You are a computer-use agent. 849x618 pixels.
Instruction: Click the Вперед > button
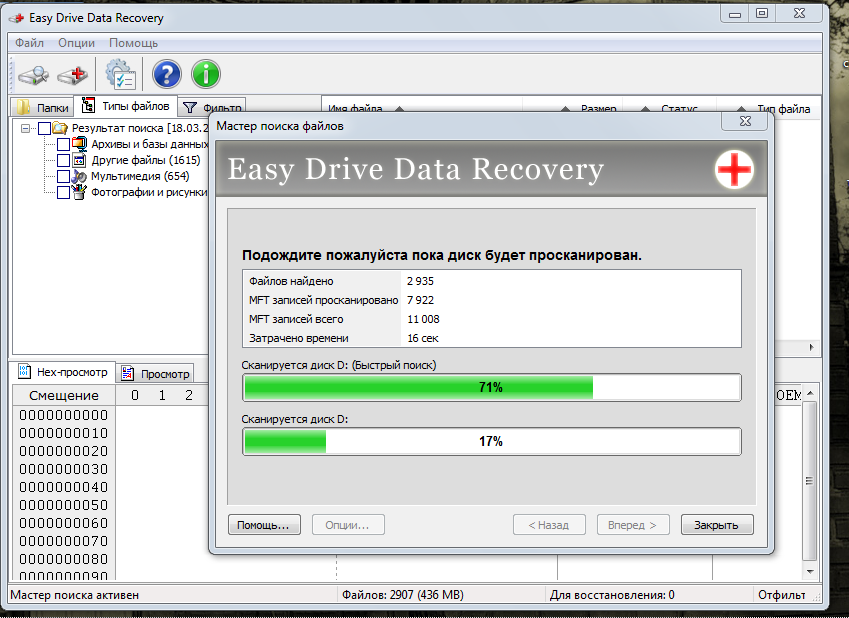(x=633, y=525)
